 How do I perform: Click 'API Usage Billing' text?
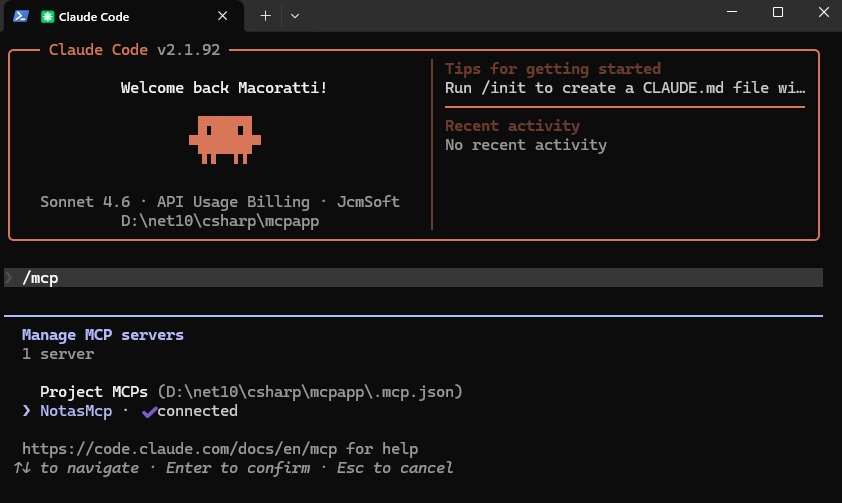(233, 201)
